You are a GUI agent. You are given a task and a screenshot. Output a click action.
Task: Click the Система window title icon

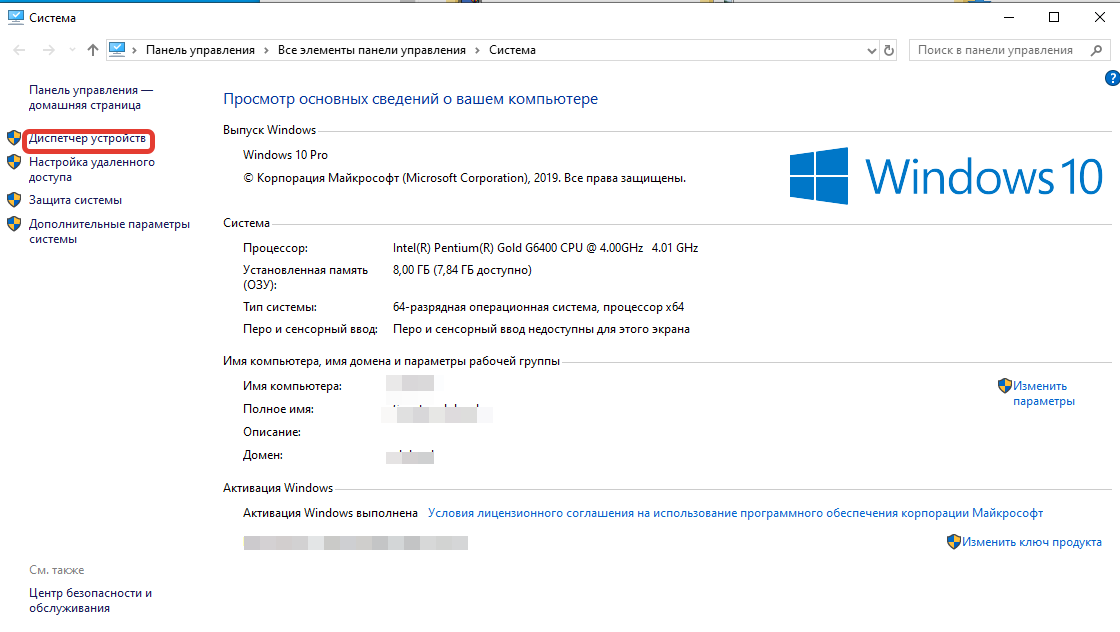click(16, 17)
